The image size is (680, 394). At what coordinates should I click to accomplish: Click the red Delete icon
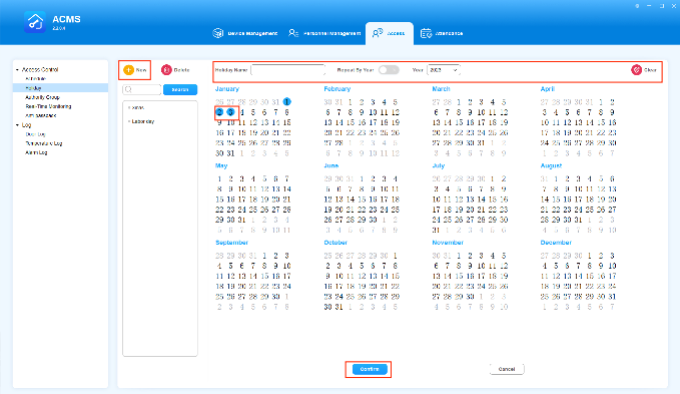click(166, 70)
